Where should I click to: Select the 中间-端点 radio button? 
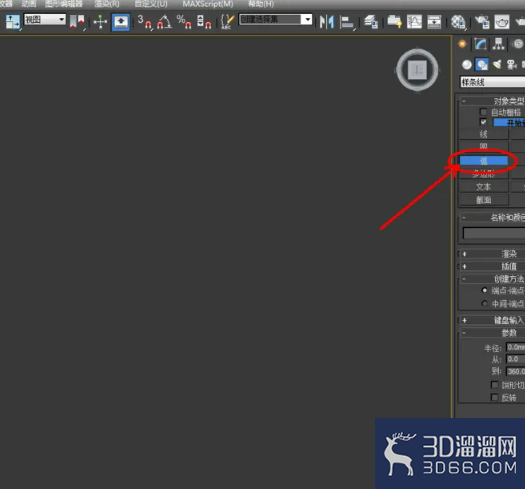tap(484, 303)
